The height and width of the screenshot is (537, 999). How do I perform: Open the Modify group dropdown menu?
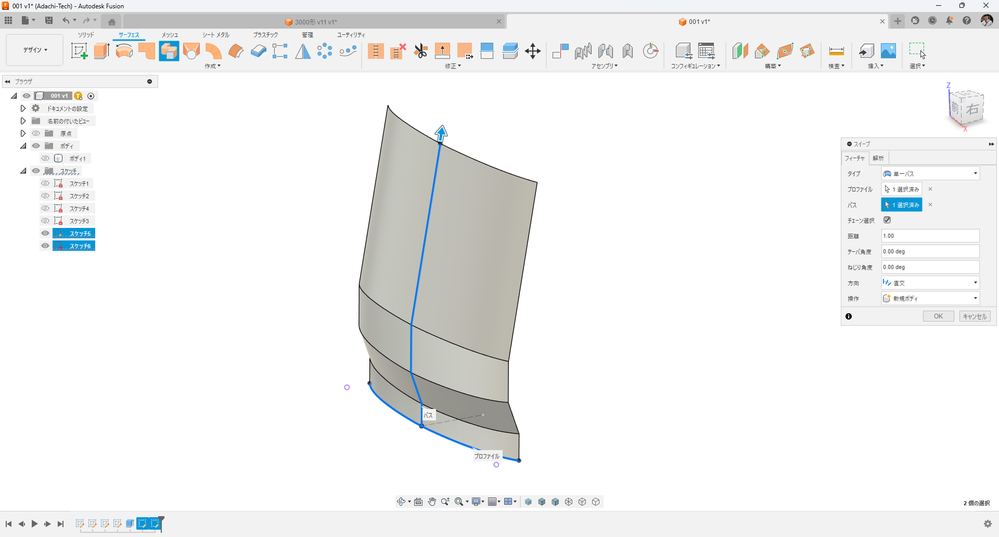point(453,66)
